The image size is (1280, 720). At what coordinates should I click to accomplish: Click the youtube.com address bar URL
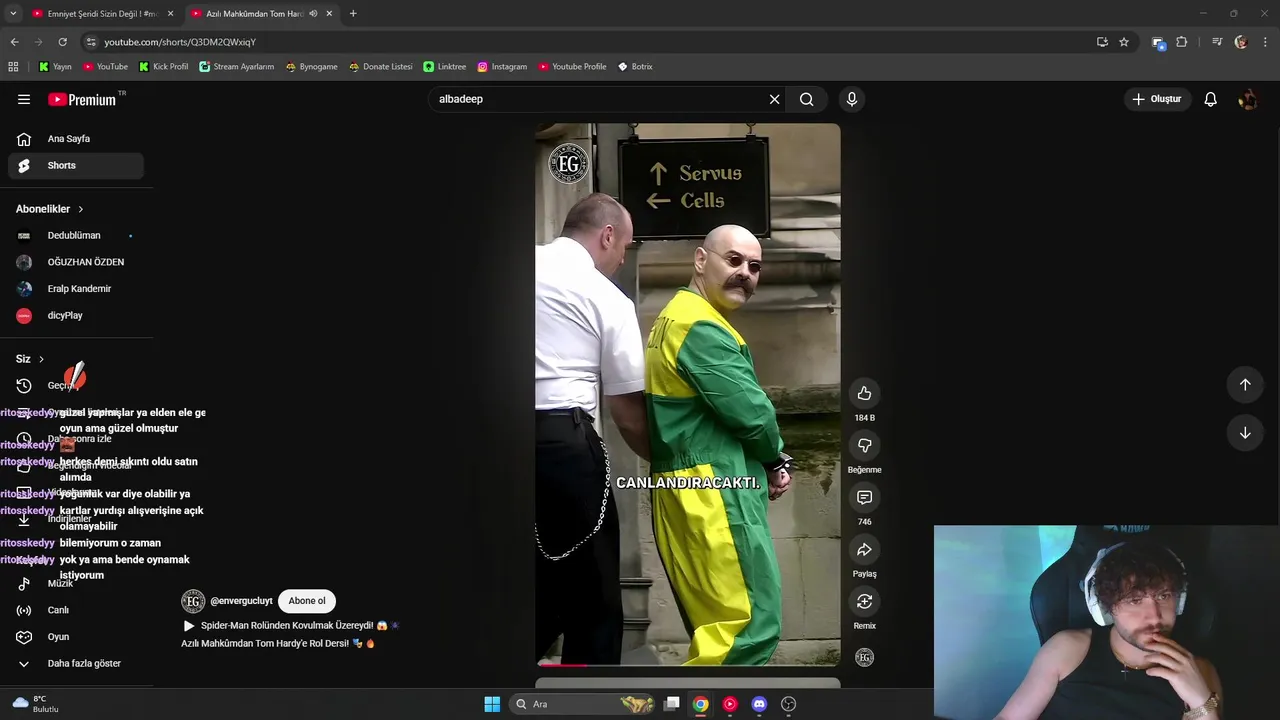click(180, 42)
